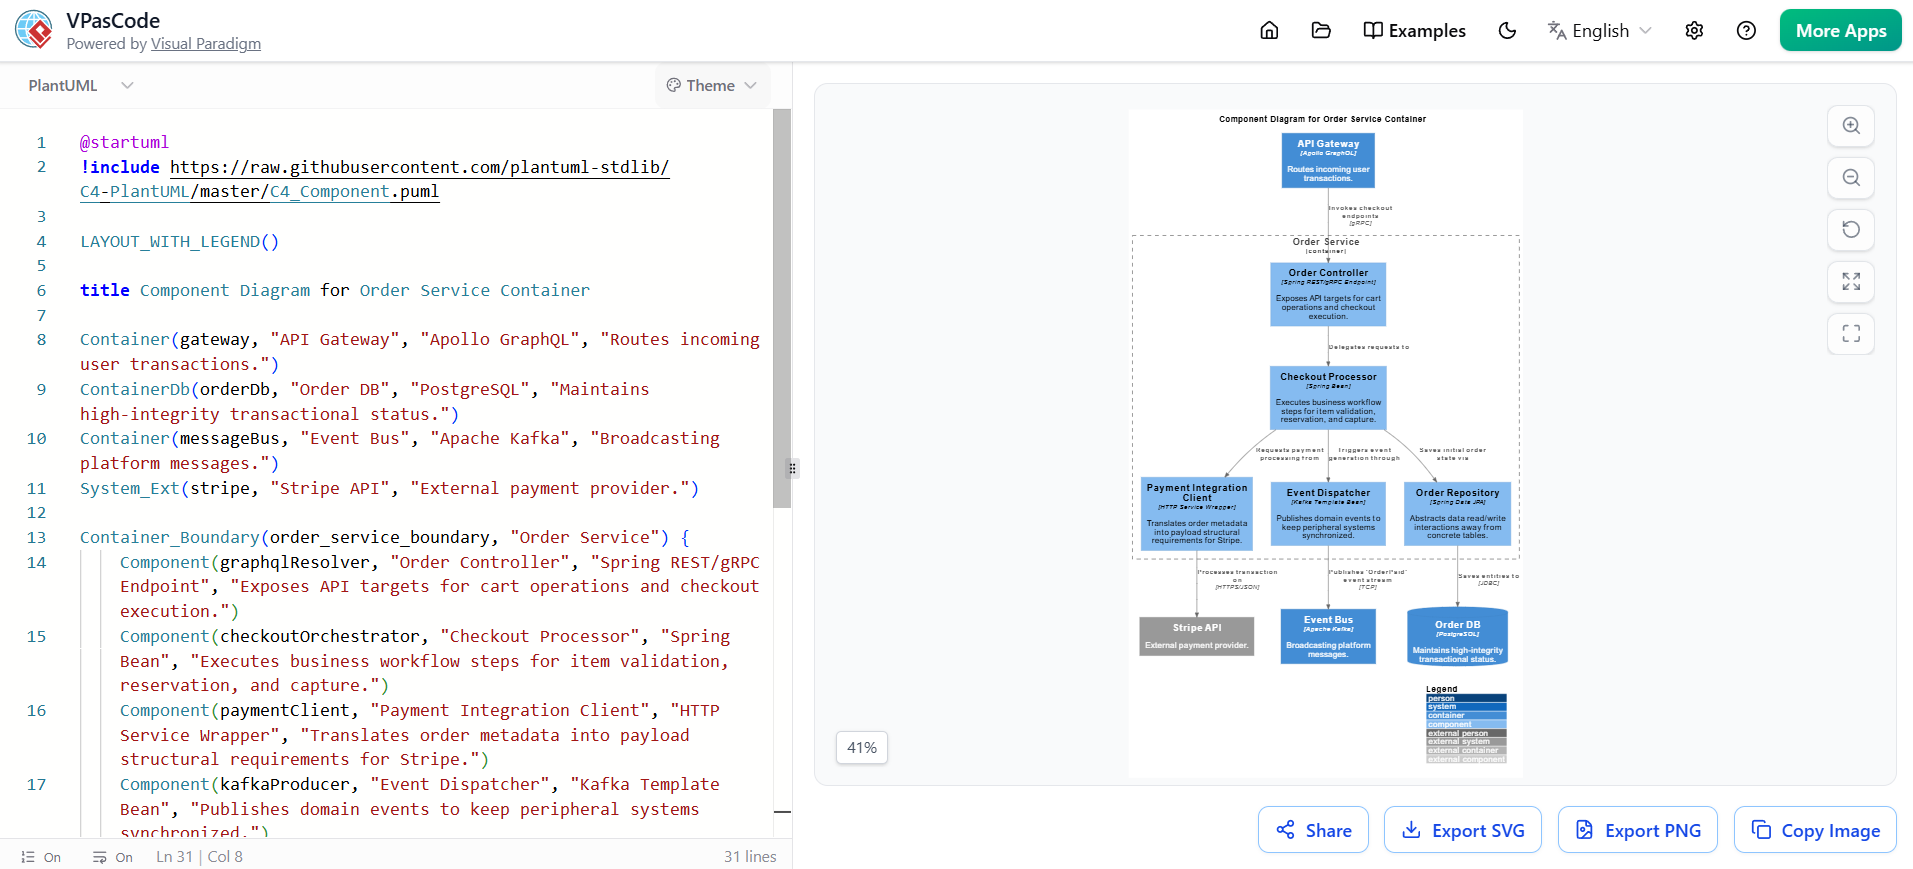Click the editor vertical scrollbar thumb
Screen dimensions: 1913x869
(782, 308)
